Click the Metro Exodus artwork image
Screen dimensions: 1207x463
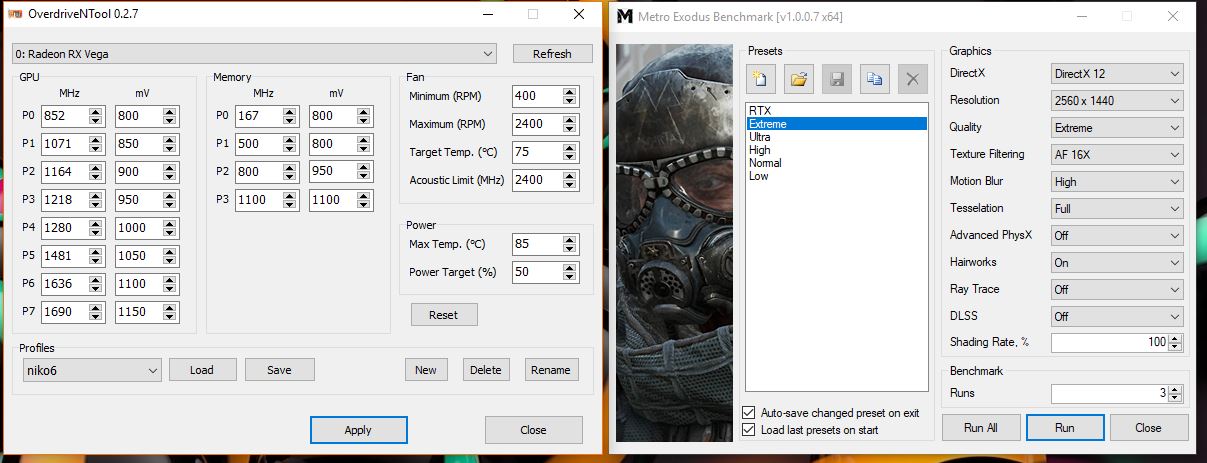(674, 242)
